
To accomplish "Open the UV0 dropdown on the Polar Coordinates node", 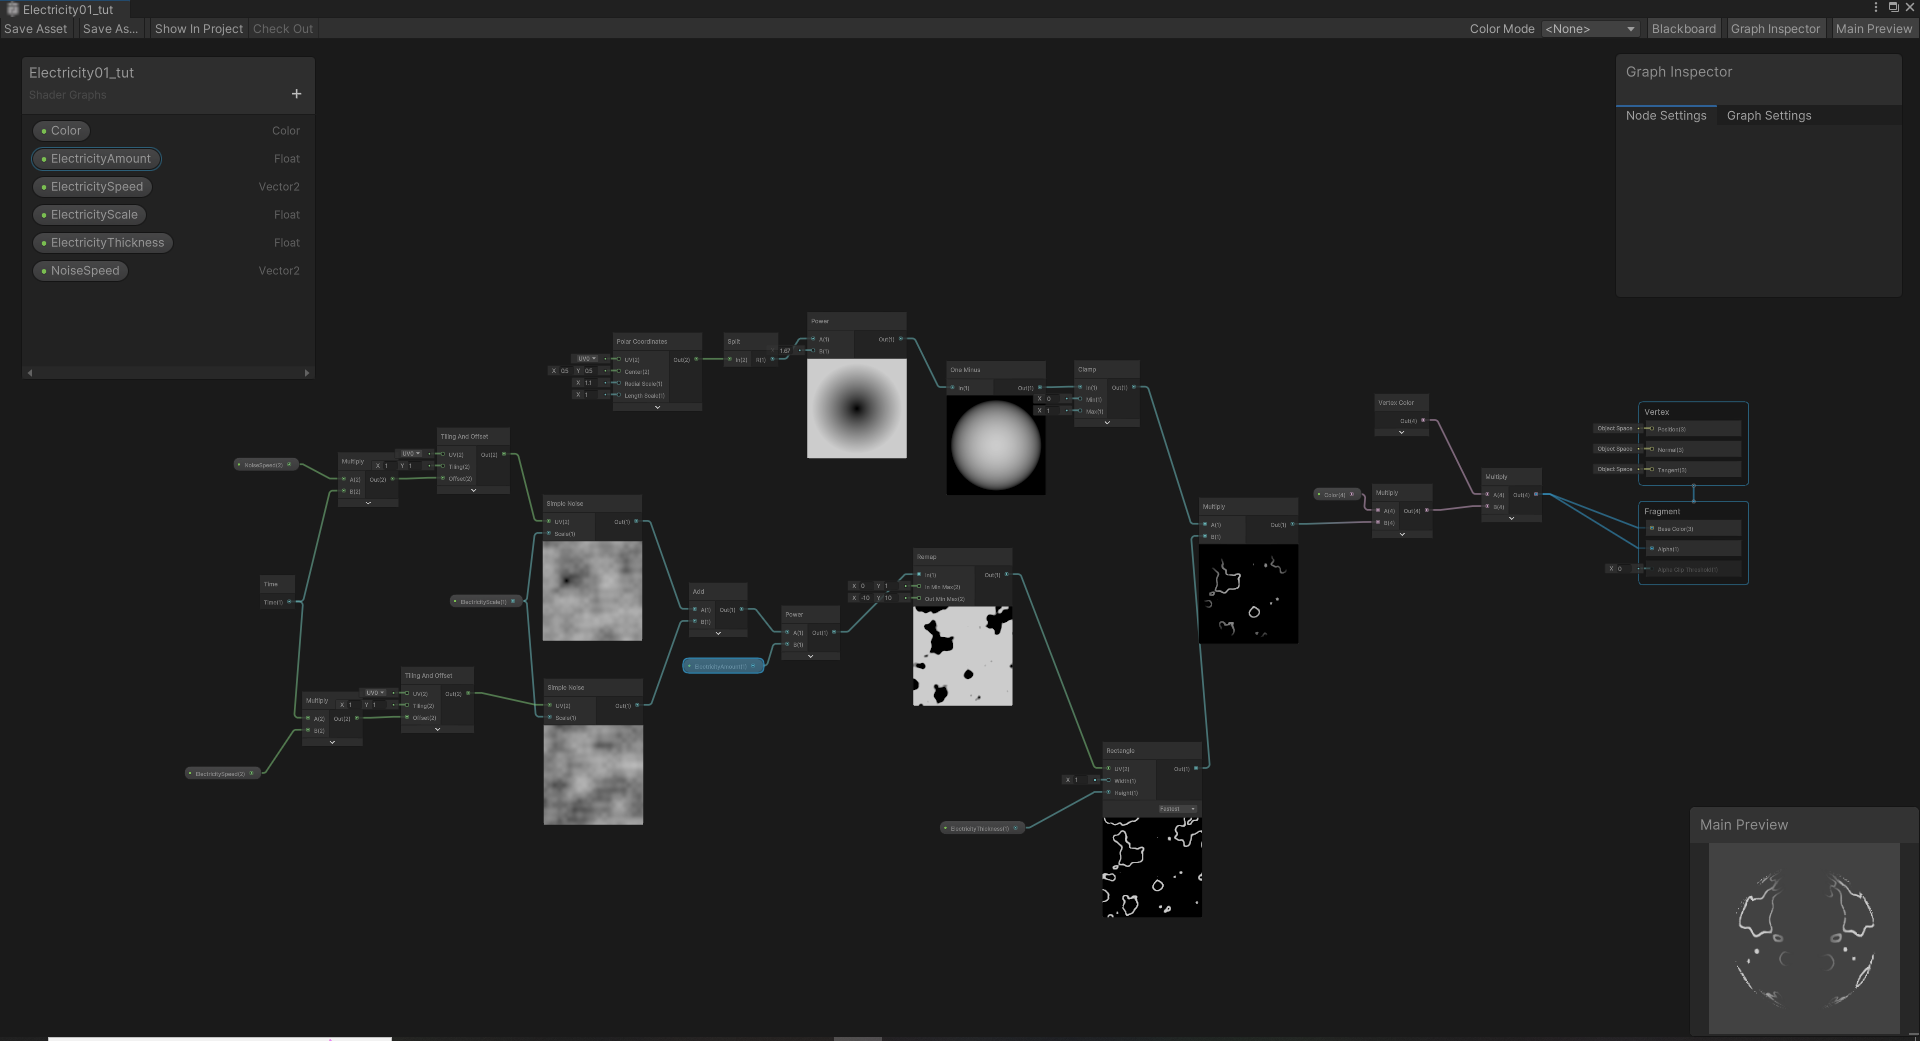I will tap(587, 358).
